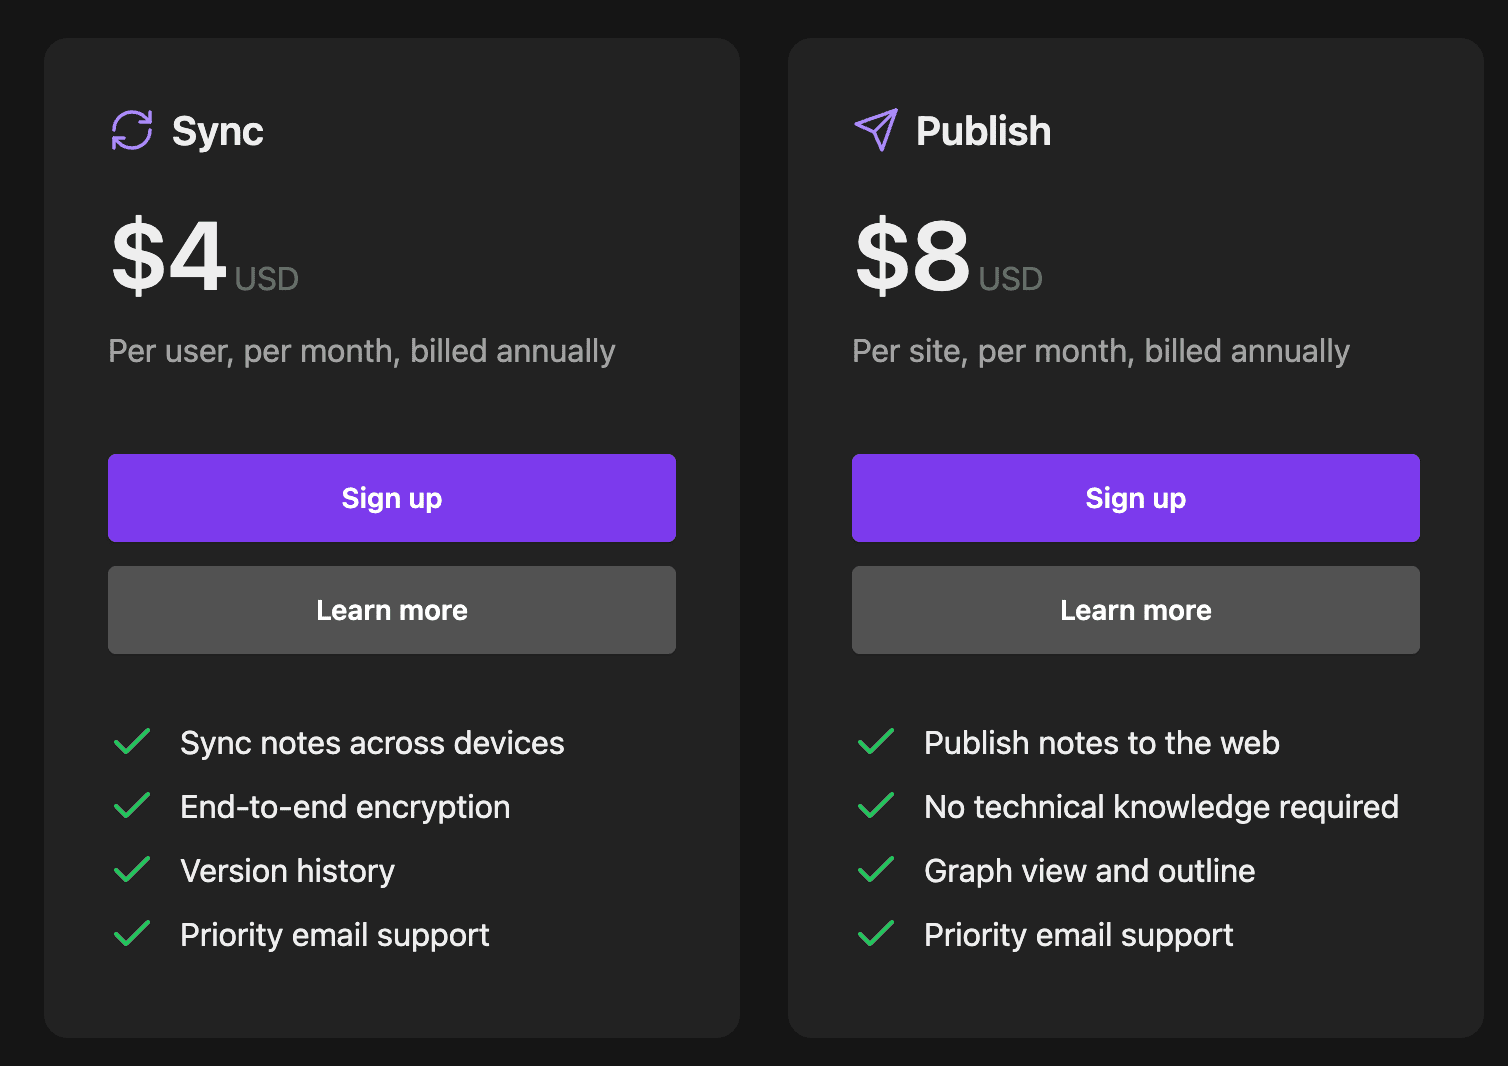Click the Sync plan heading

(217, 131)
